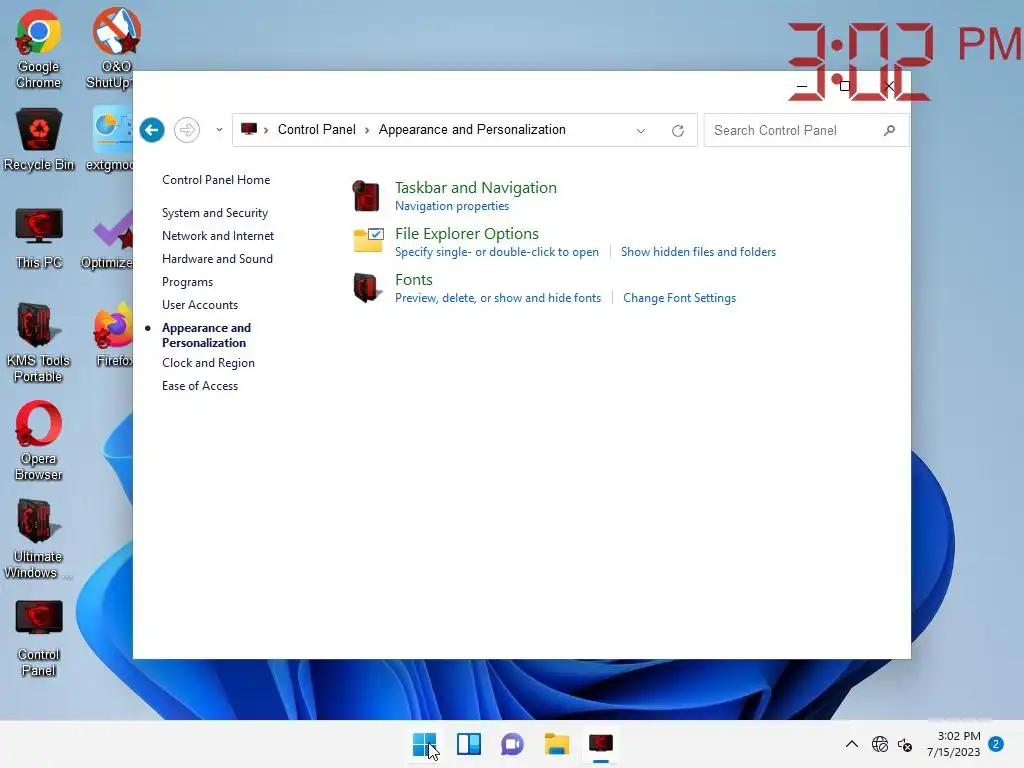Open Navigation properties link
This screenshot has height=768, width=1024.
[x=452, y=206]
